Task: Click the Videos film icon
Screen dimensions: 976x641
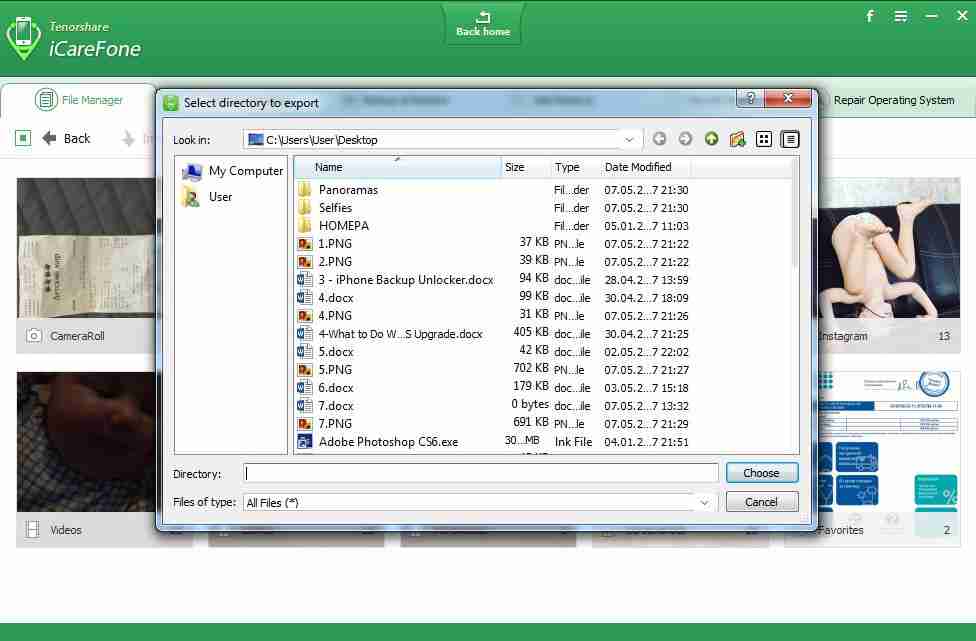Action: pos(32,530)
